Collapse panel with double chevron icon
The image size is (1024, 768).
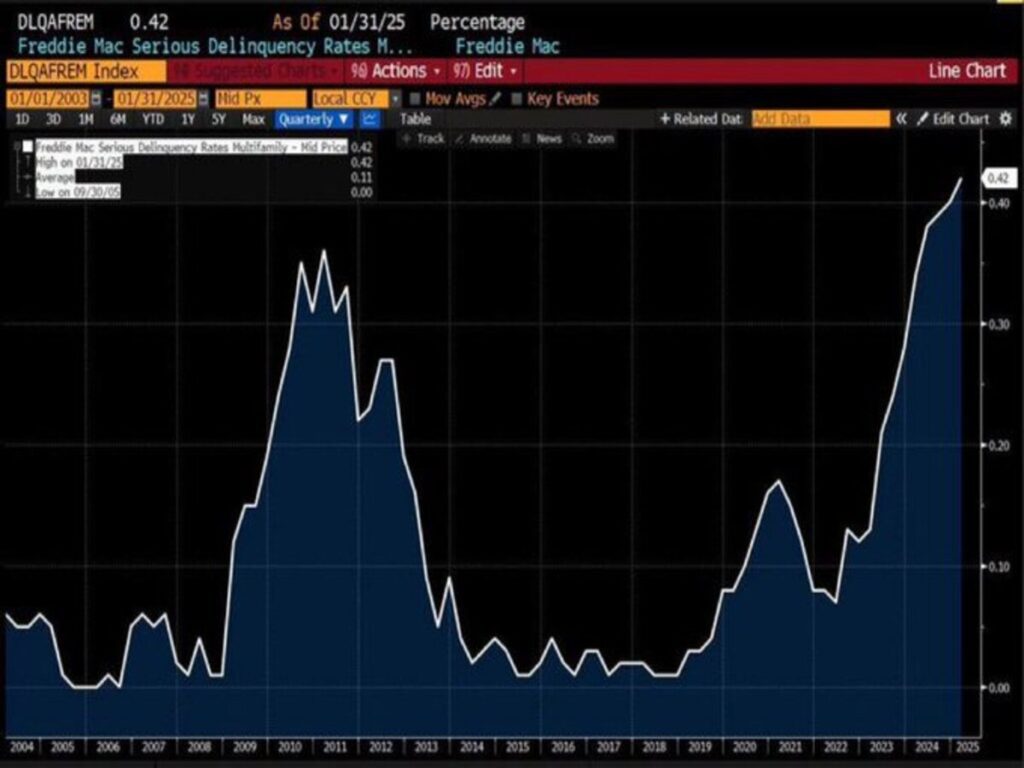click(x=901, y=119)
